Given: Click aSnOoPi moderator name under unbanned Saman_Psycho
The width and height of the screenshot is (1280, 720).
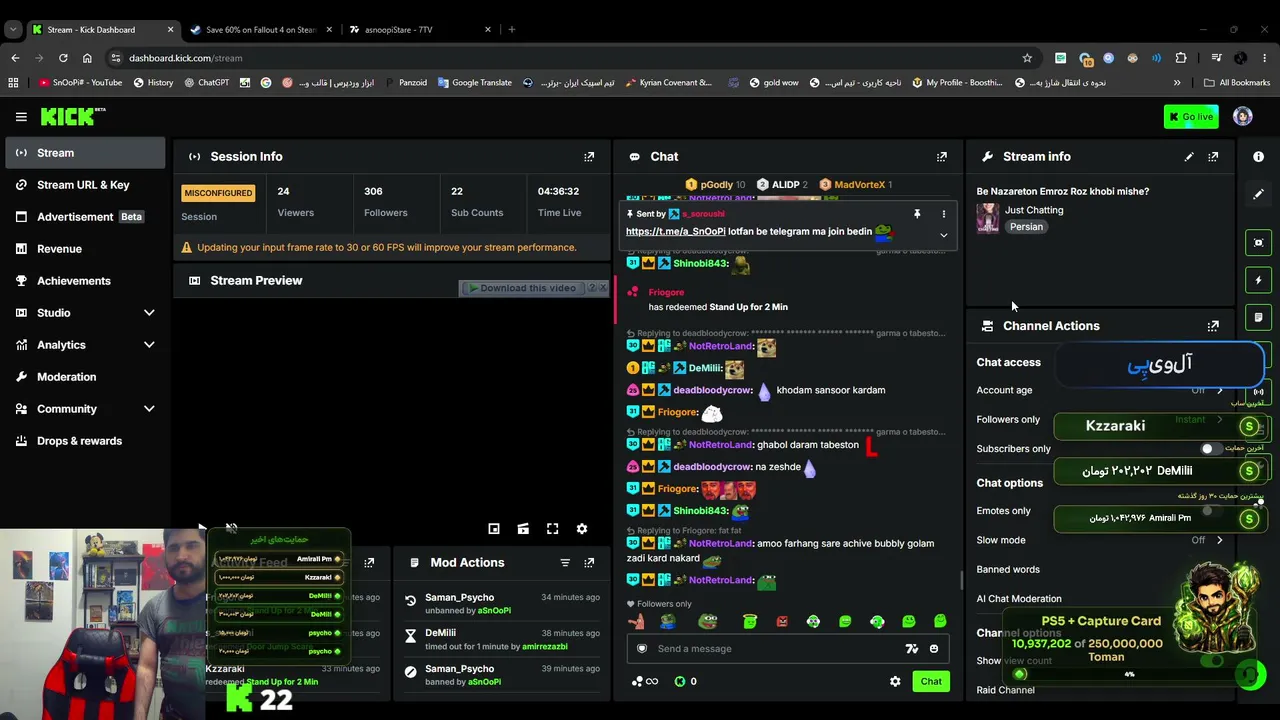Looking at the screenshot, I should (494, 611).
